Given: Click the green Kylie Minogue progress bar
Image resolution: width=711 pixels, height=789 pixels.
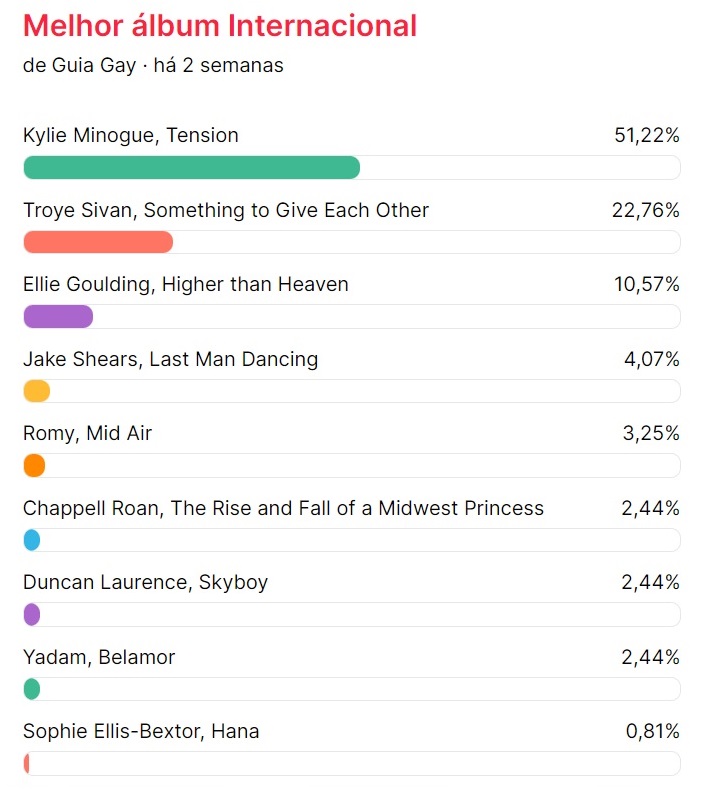Looking at the screenshot, I should [x=192, y=168].
